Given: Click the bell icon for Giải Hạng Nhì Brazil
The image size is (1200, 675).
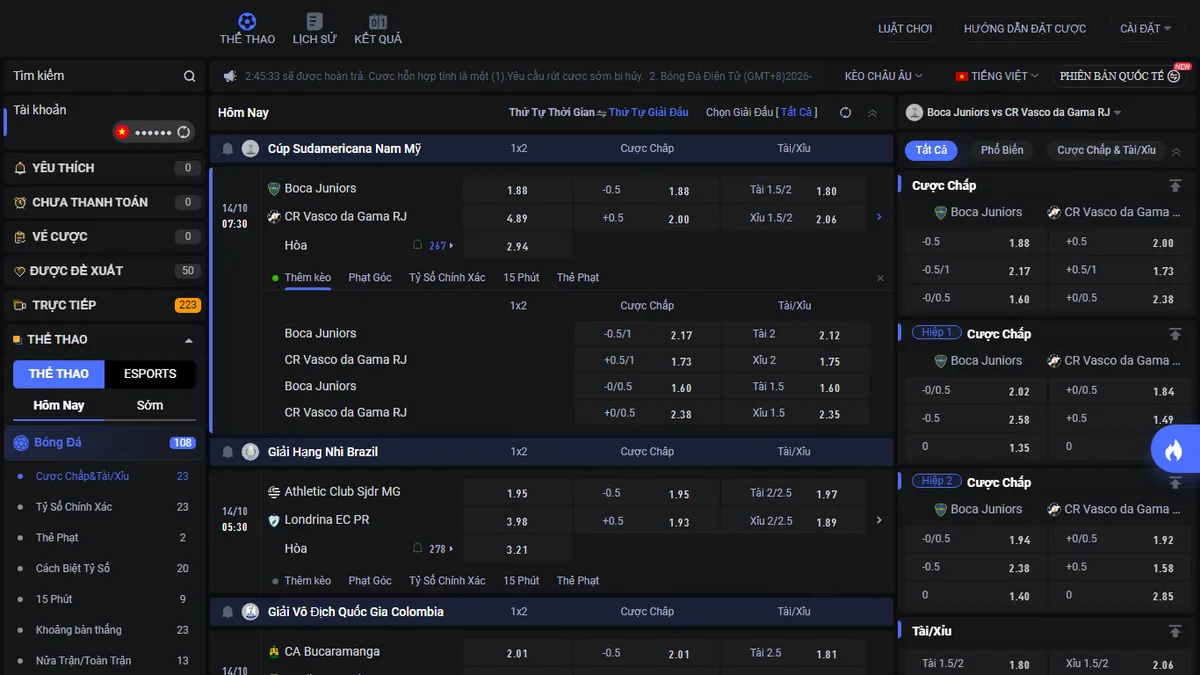Looking at the screenshot, I should tap(228, 452).
